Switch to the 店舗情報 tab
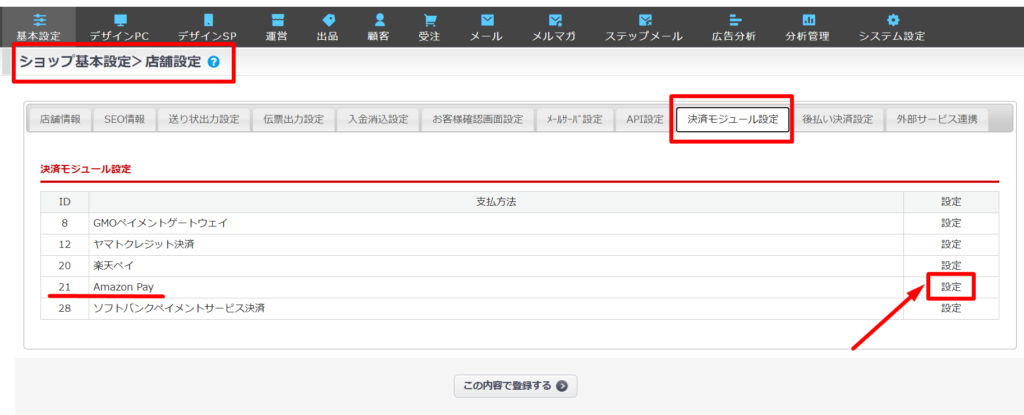The height and width of the screenshot is (415, 1024). tap(60, 120)
